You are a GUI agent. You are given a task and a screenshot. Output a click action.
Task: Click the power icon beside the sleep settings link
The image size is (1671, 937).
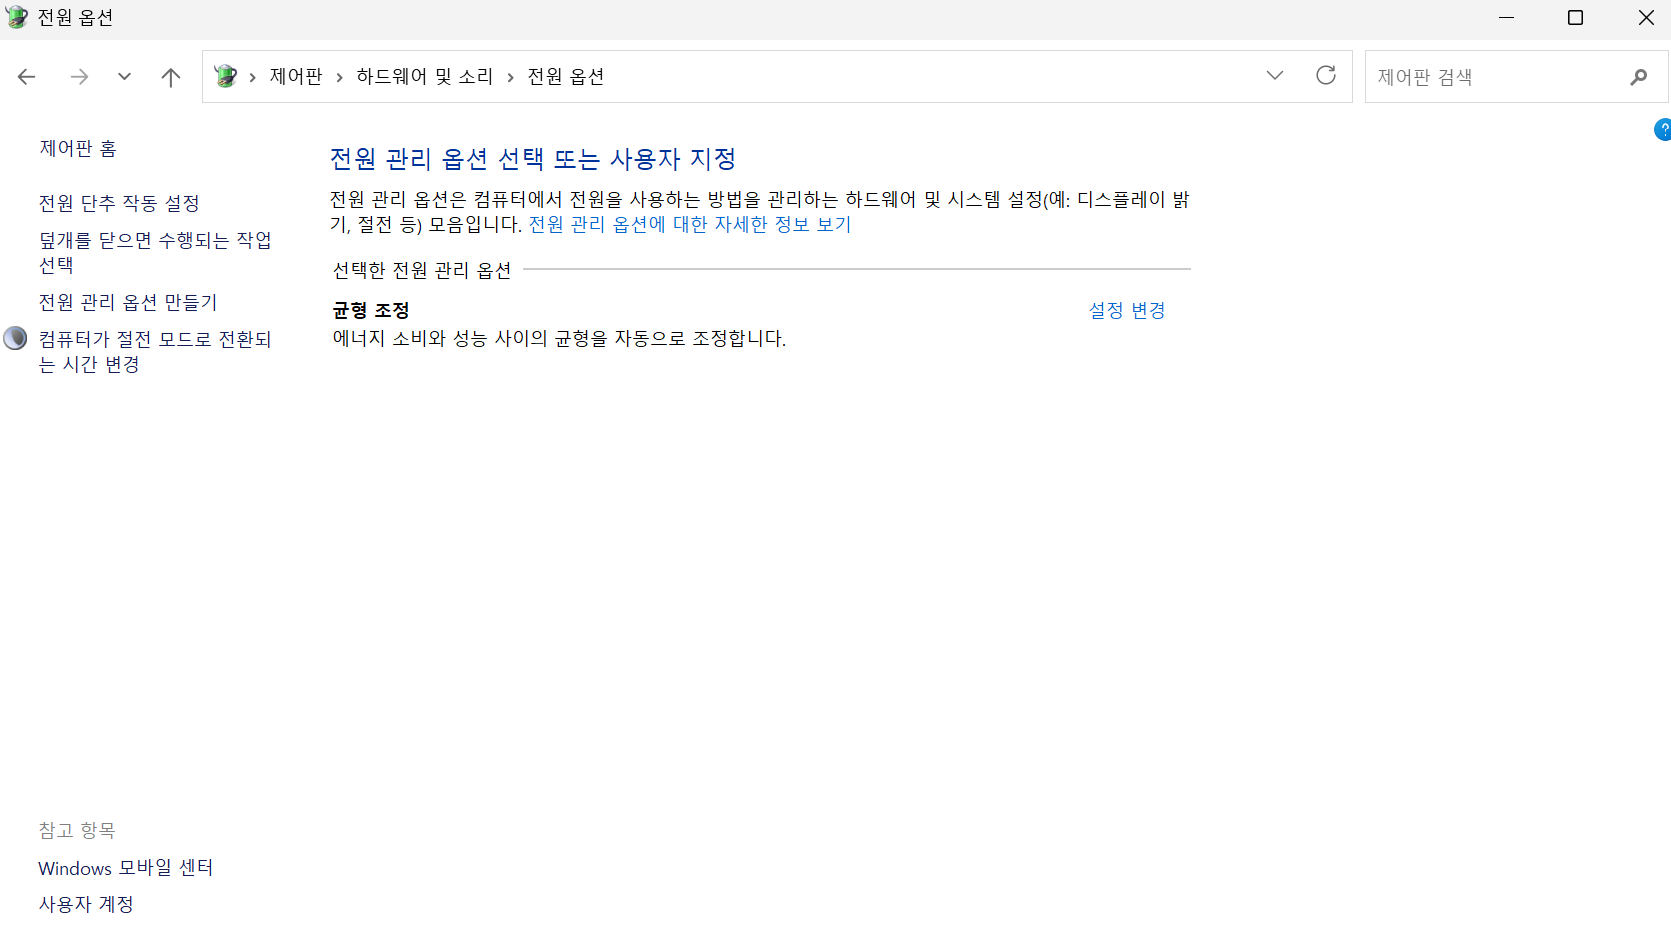pyautogui.click(x=15, y=338)
